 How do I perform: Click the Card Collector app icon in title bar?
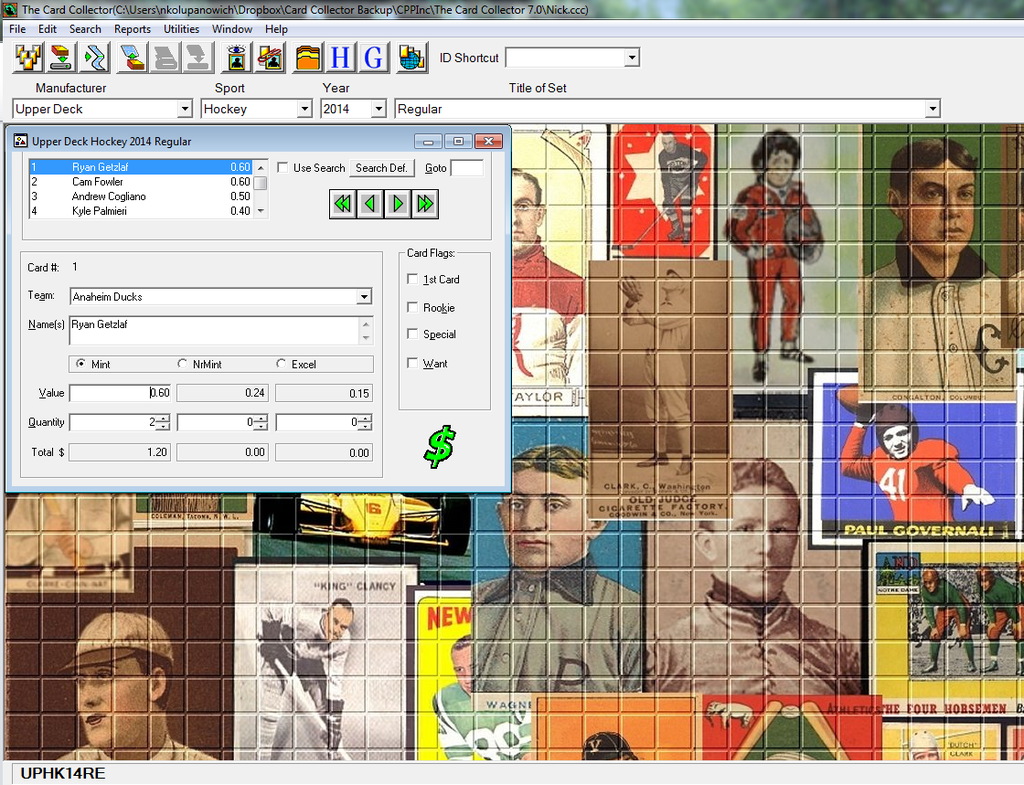10,9
